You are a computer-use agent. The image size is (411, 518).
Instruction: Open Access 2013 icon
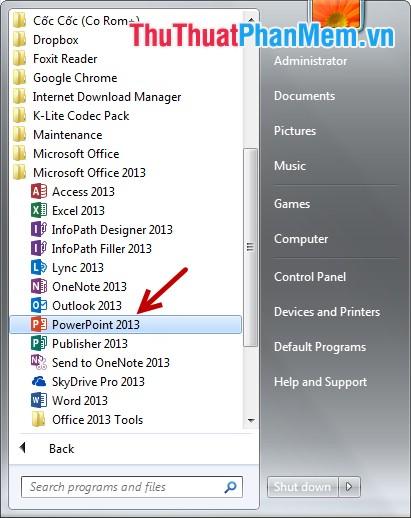39,191
